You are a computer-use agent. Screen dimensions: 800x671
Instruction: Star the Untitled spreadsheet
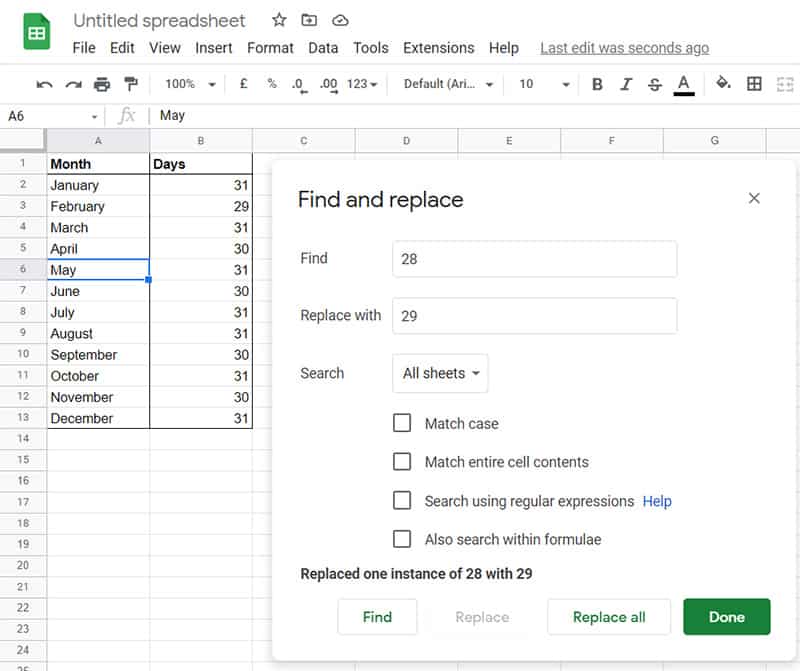pos(279,20)
